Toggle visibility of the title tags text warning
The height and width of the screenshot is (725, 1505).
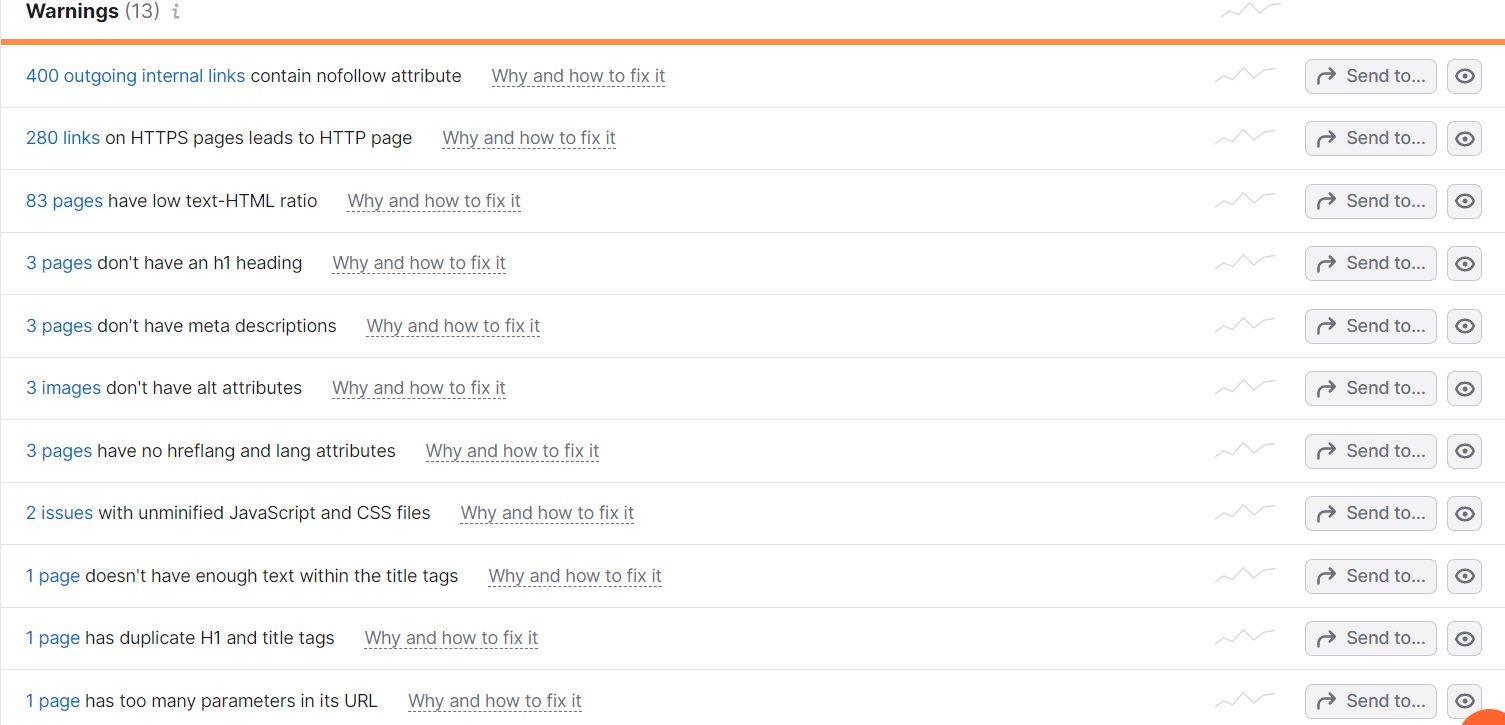pos(1464,576)
